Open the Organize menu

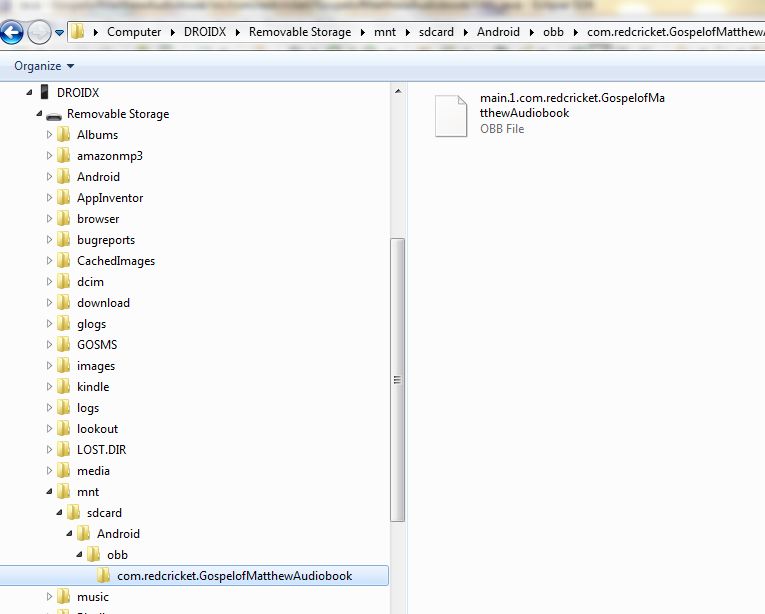click(x=44, y=66)
